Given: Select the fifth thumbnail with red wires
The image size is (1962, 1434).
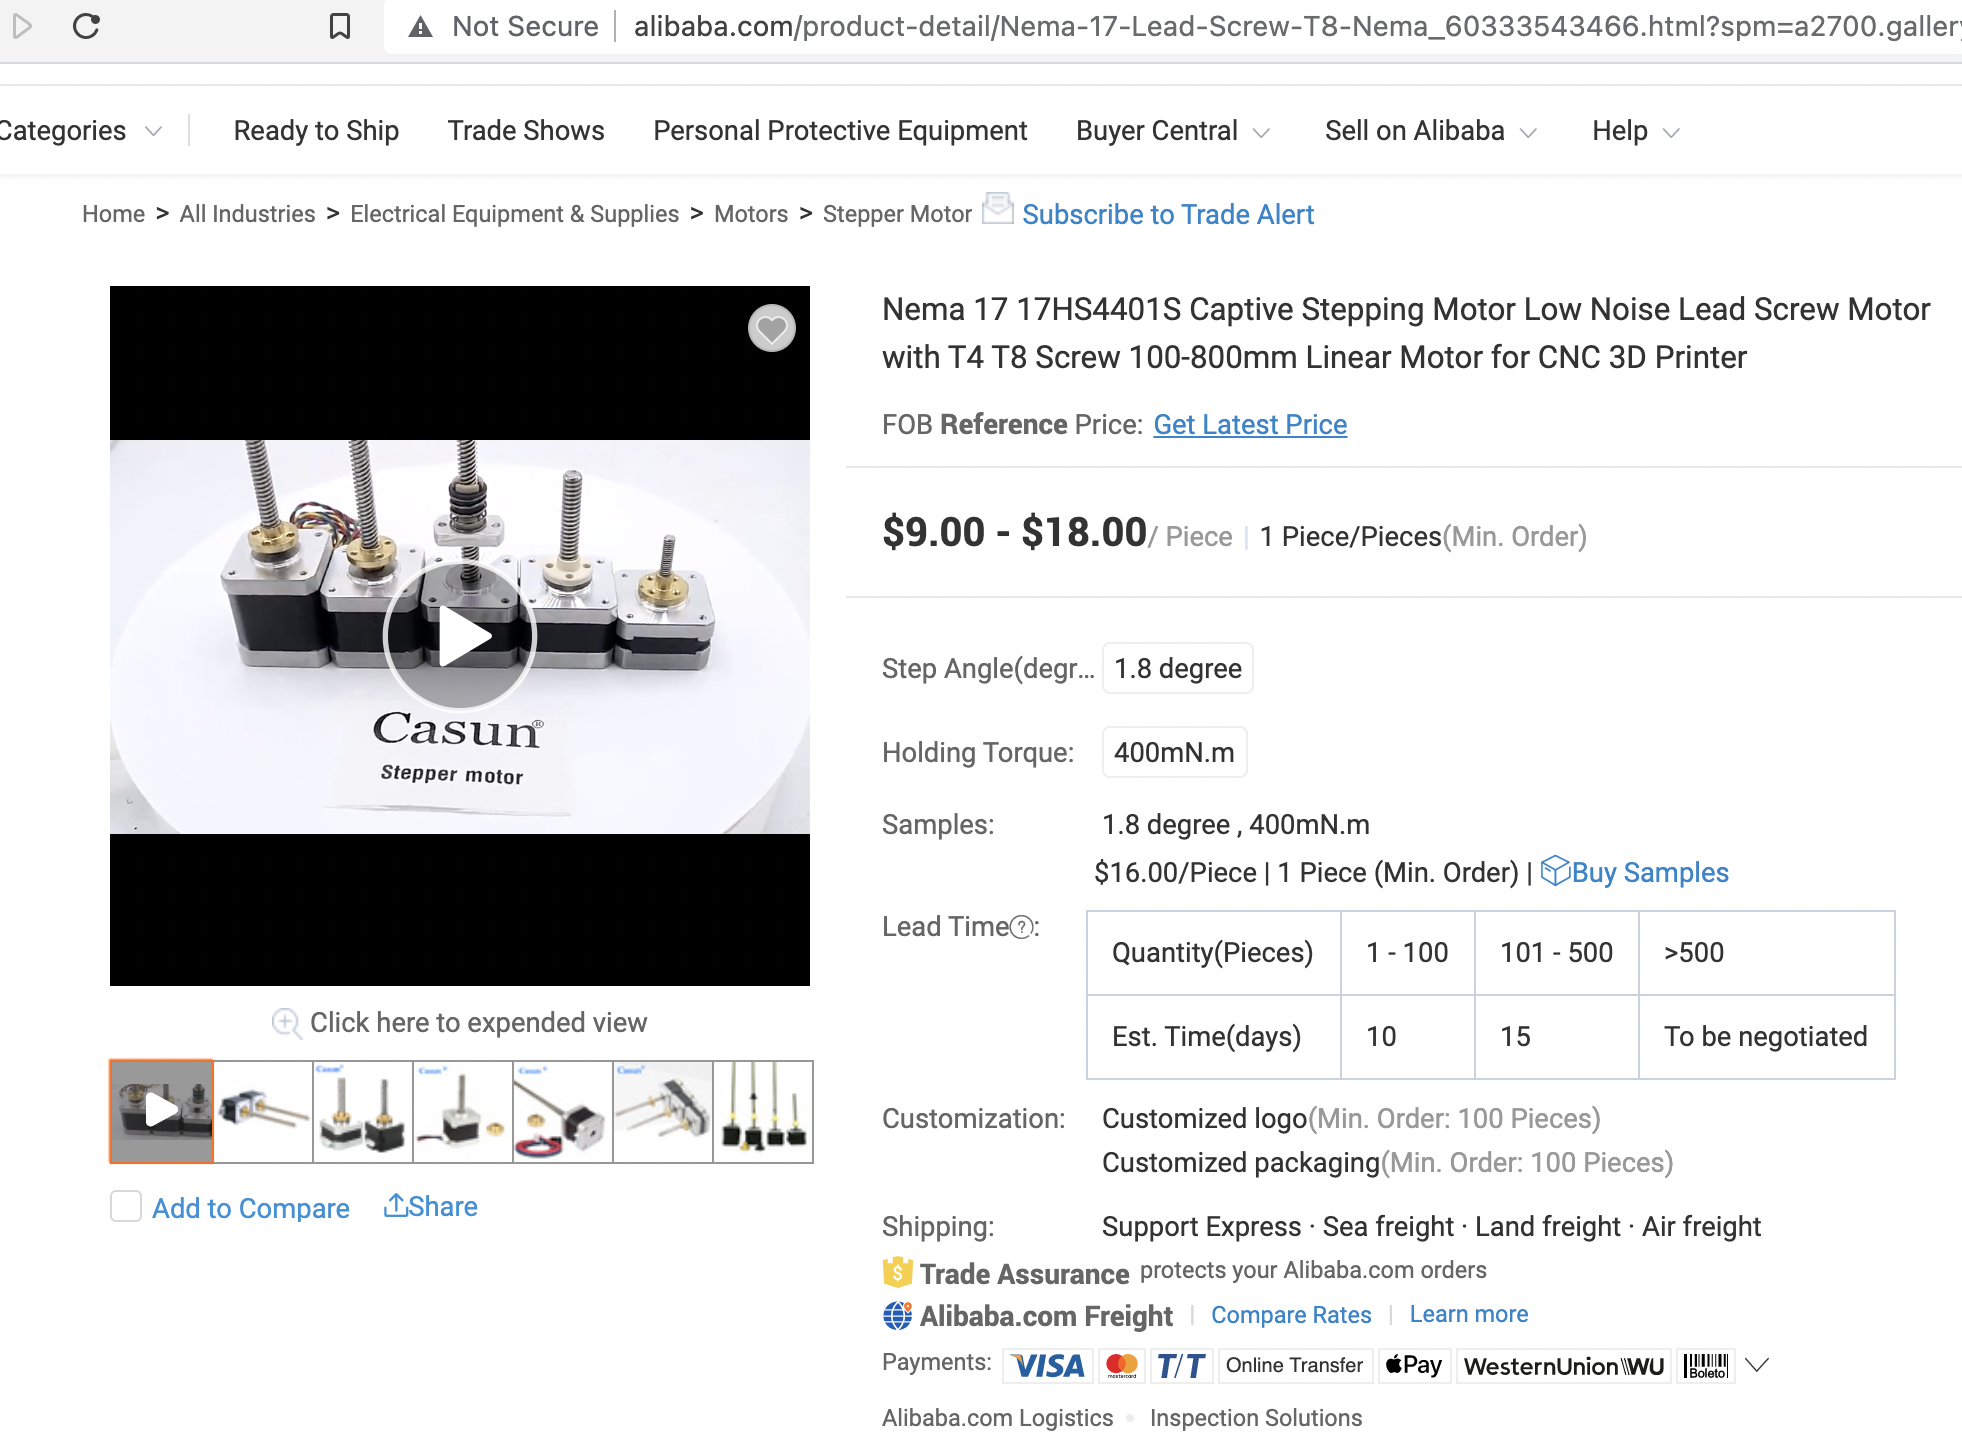Looking at the screenshot, I should [x=563, y=1111].
